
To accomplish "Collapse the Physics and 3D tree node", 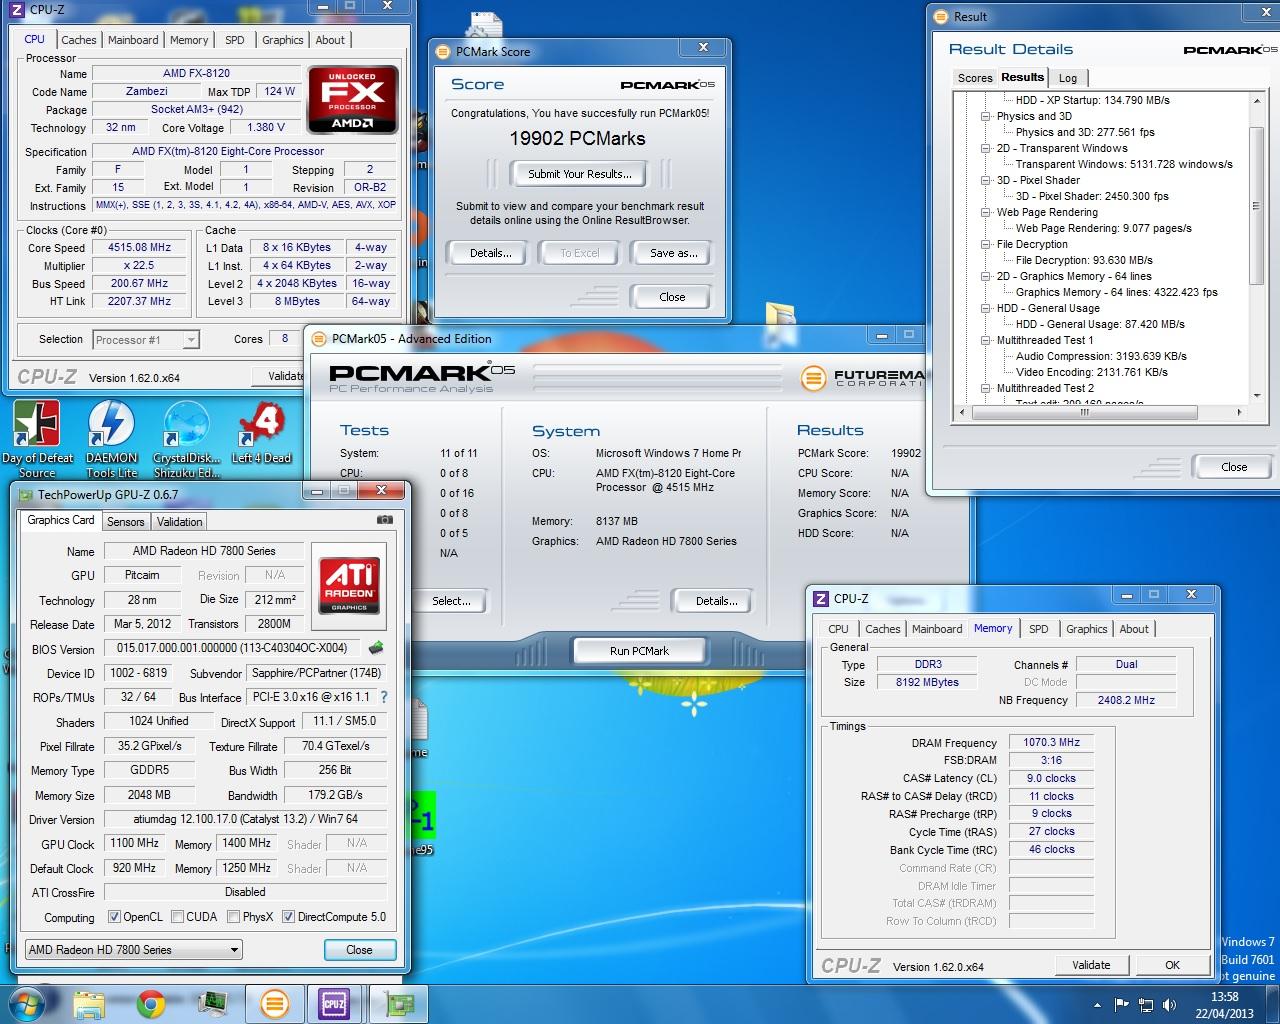I will point(986,116).
